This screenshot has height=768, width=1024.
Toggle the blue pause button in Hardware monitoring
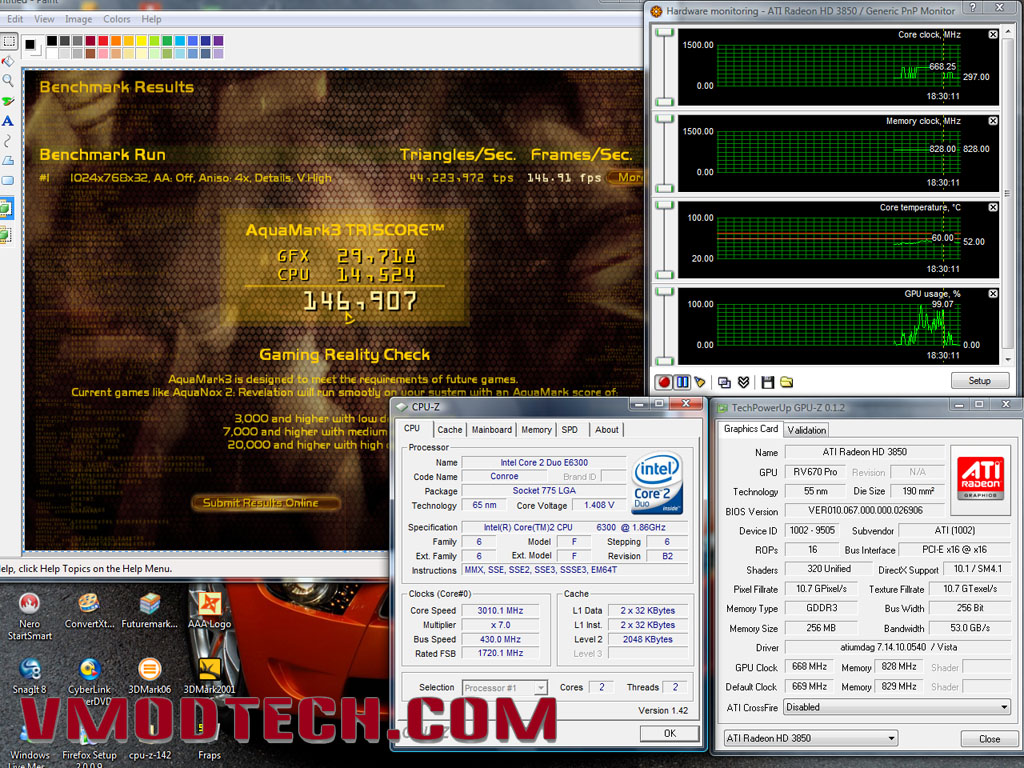(x=682, y=382)
